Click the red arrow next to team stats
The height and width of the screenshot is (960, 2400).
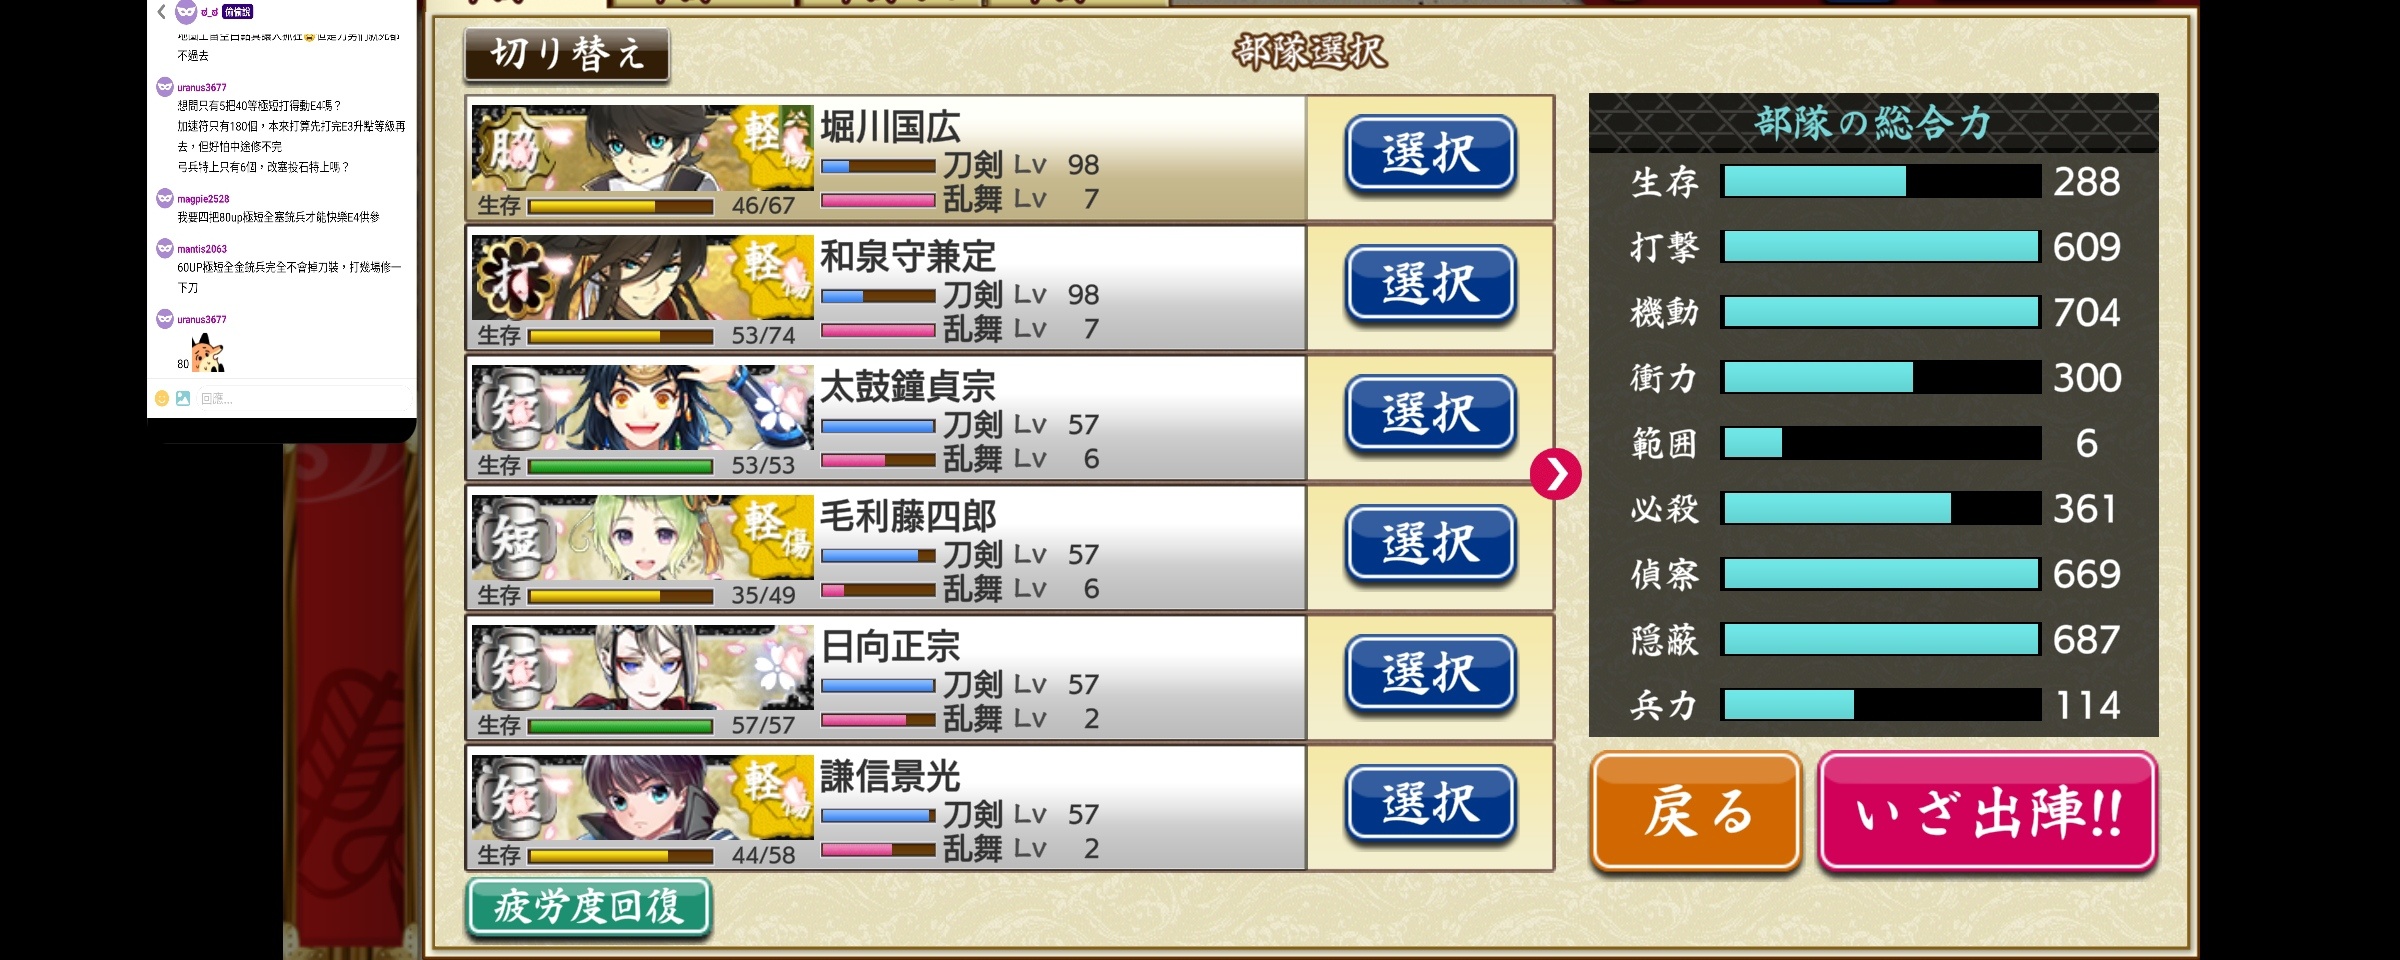pyautogui.click(x=1555, y=474)
